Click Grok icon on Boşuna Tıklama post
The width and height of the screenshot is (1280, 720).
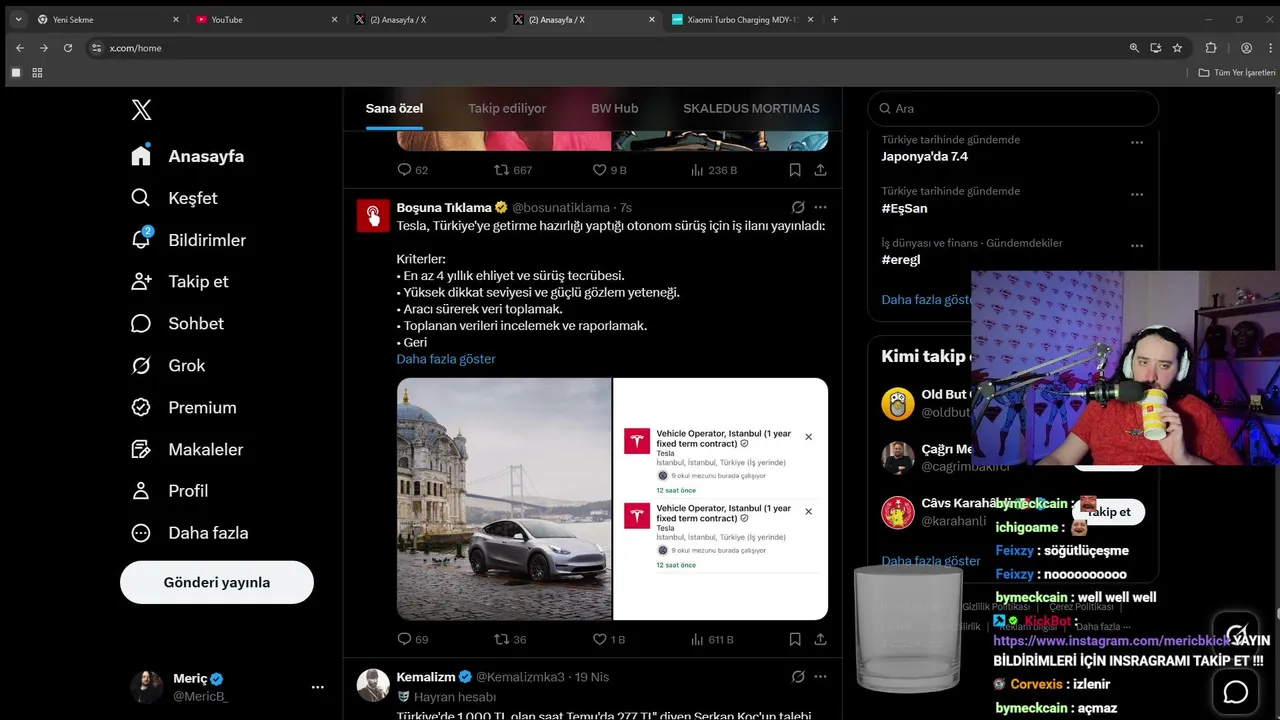pos(798,207)
